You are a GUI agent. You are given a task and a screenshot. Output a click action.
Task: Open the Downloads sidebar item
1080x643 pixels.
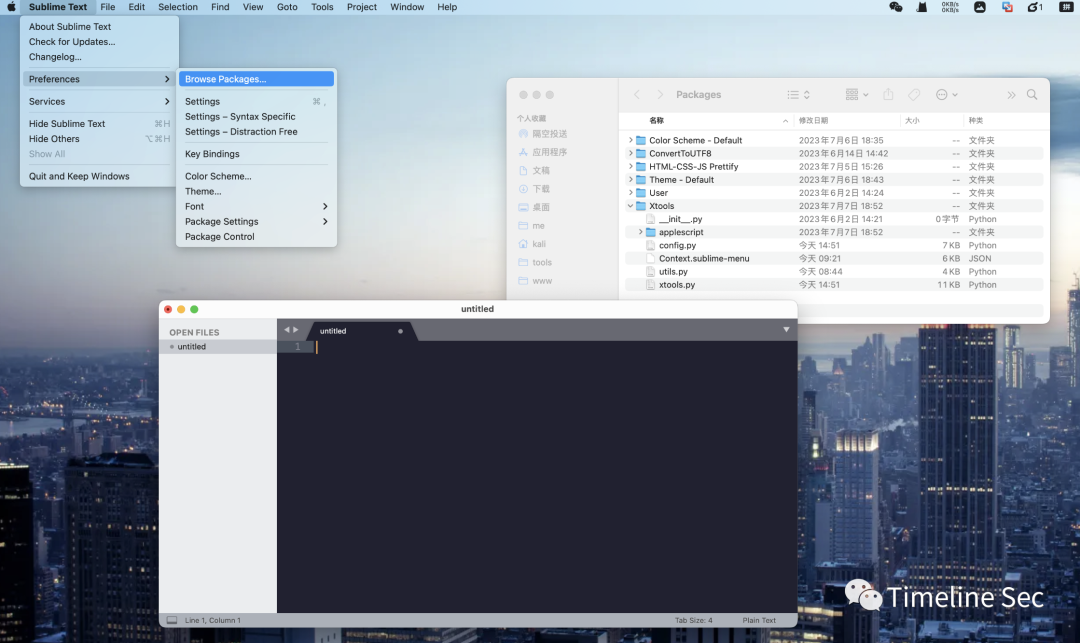click(534, 189)
